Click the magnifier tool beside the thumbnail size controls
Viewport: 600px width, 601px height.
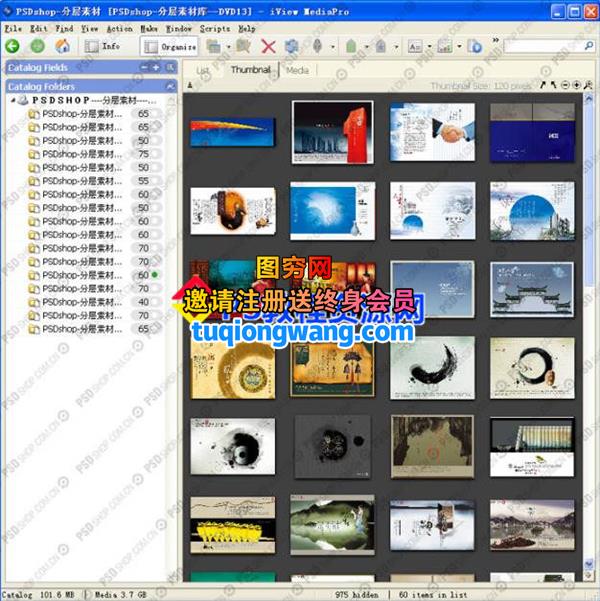pos(588,85)
